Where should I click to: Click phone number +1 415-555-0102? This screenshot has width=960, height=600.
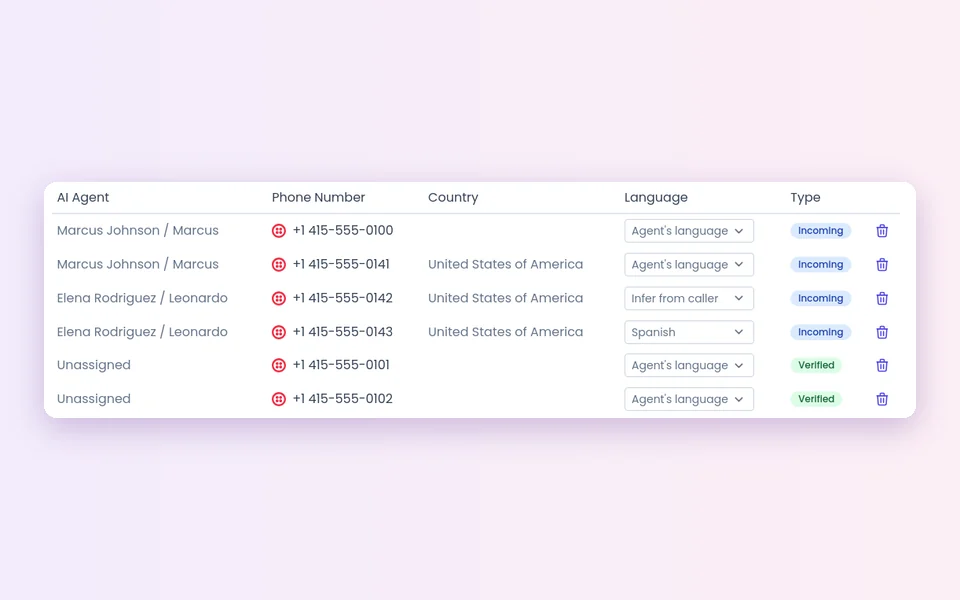pyautogui.click(x=343, y=399)
